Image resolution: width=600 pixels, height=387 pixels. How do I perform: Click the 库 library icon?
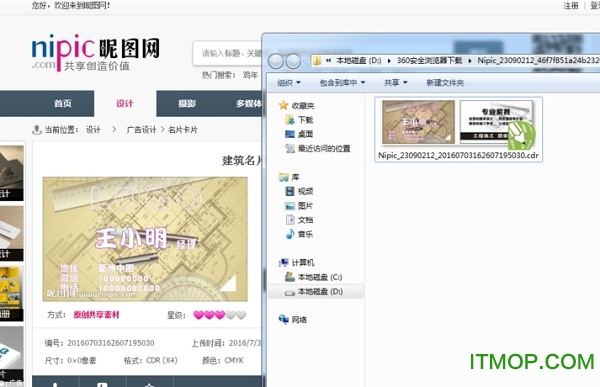284,177
